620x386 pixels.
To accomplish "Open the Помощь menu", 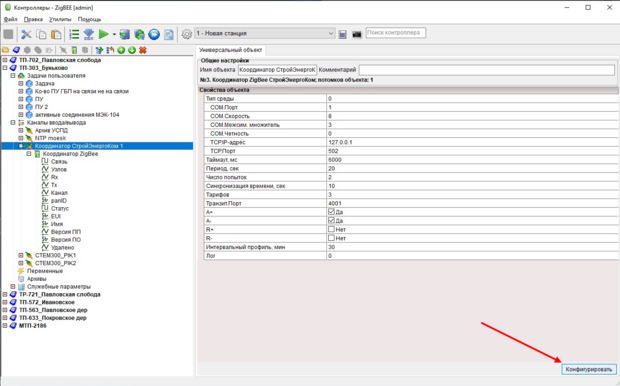I will click(x=89, y=19).
